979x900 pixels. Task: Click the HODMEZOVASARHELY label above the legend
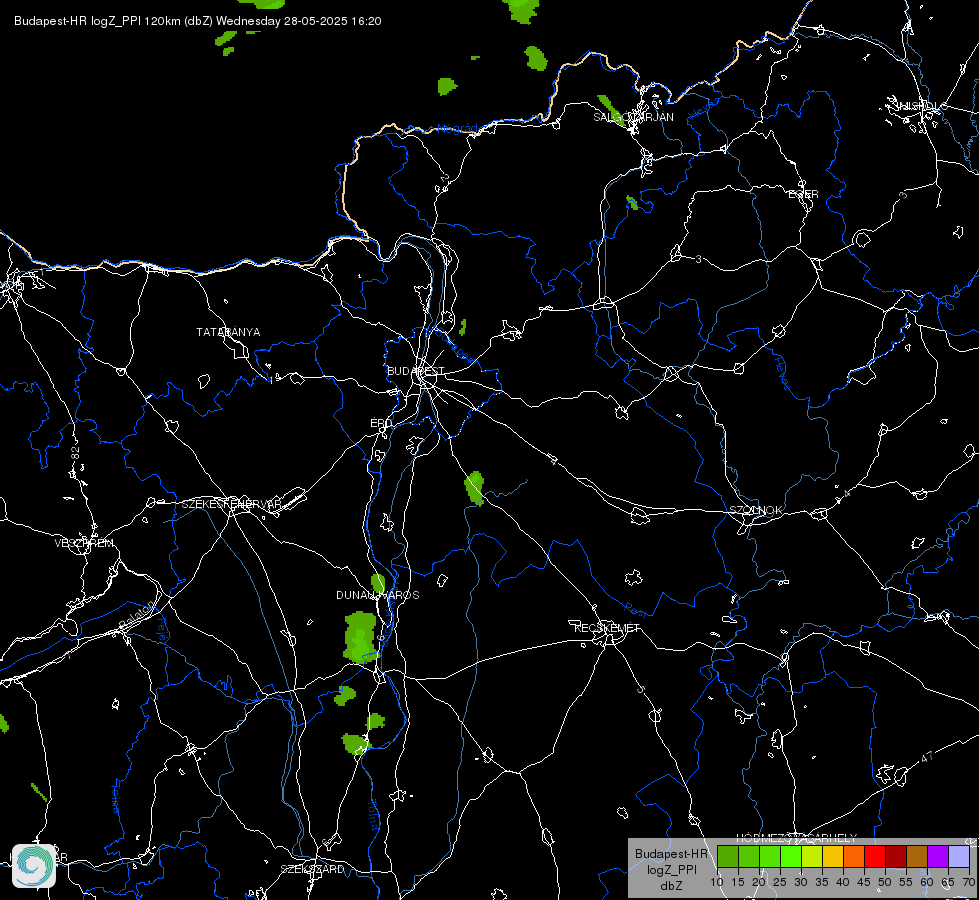click(x=797, y=838)
